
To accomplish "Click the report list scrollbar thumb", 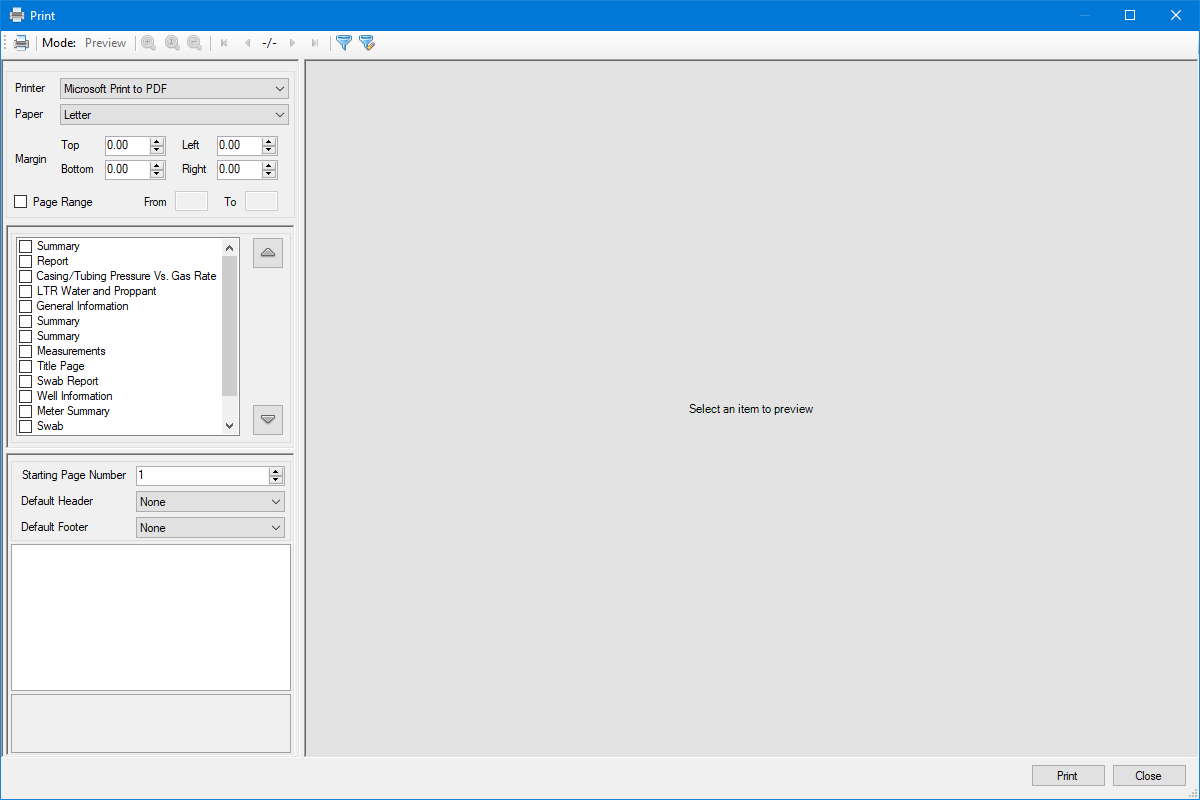I will [230, 326].
